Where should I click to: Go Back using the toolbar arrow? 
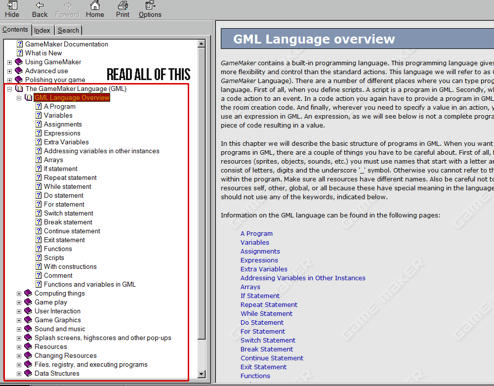(x=40, y=9)
